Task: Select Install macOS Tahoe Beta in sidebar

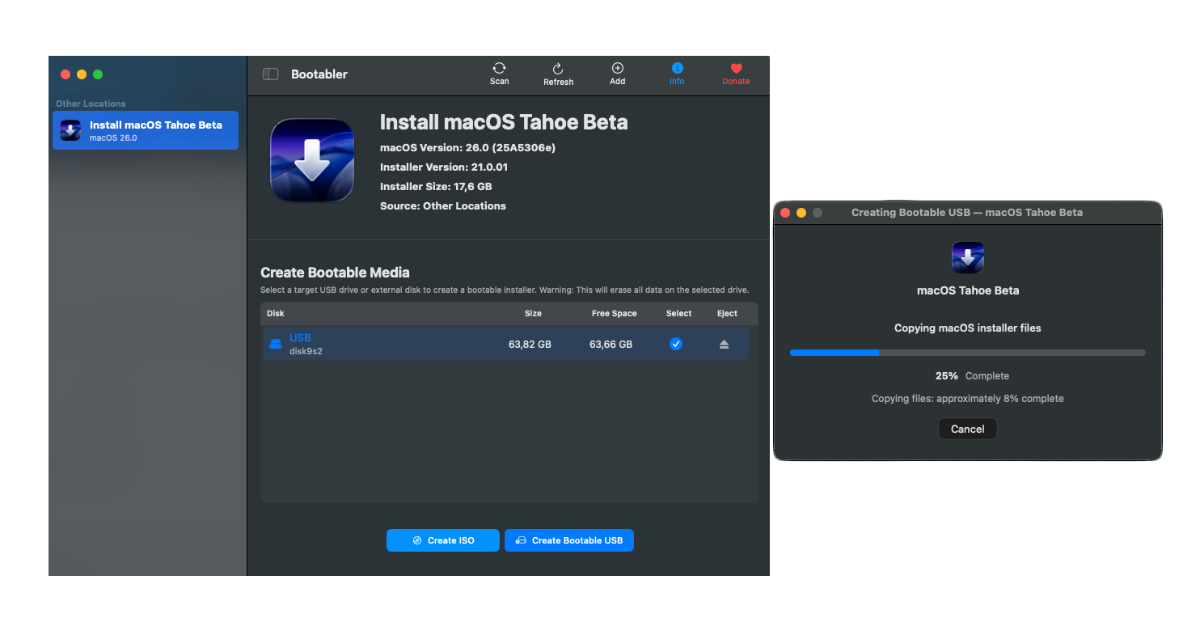Action: [146, 130]
